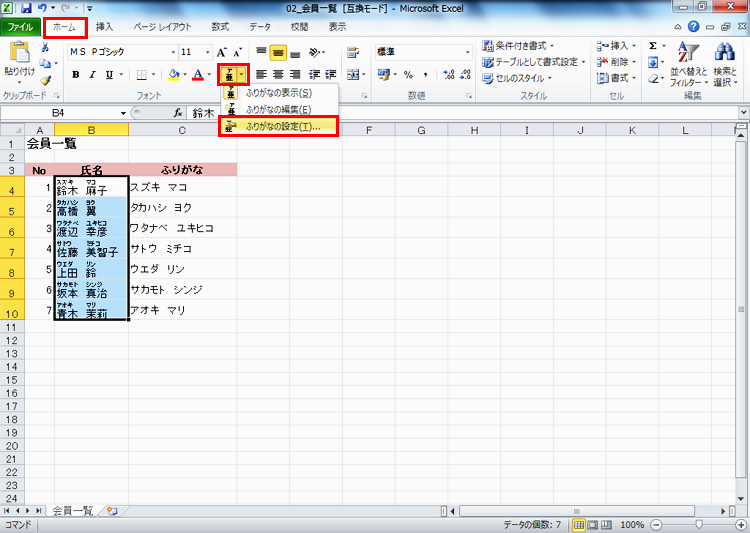Click the AutoSum sigma icon
Screen dimensions: 750x533
[x=653, y=46]
